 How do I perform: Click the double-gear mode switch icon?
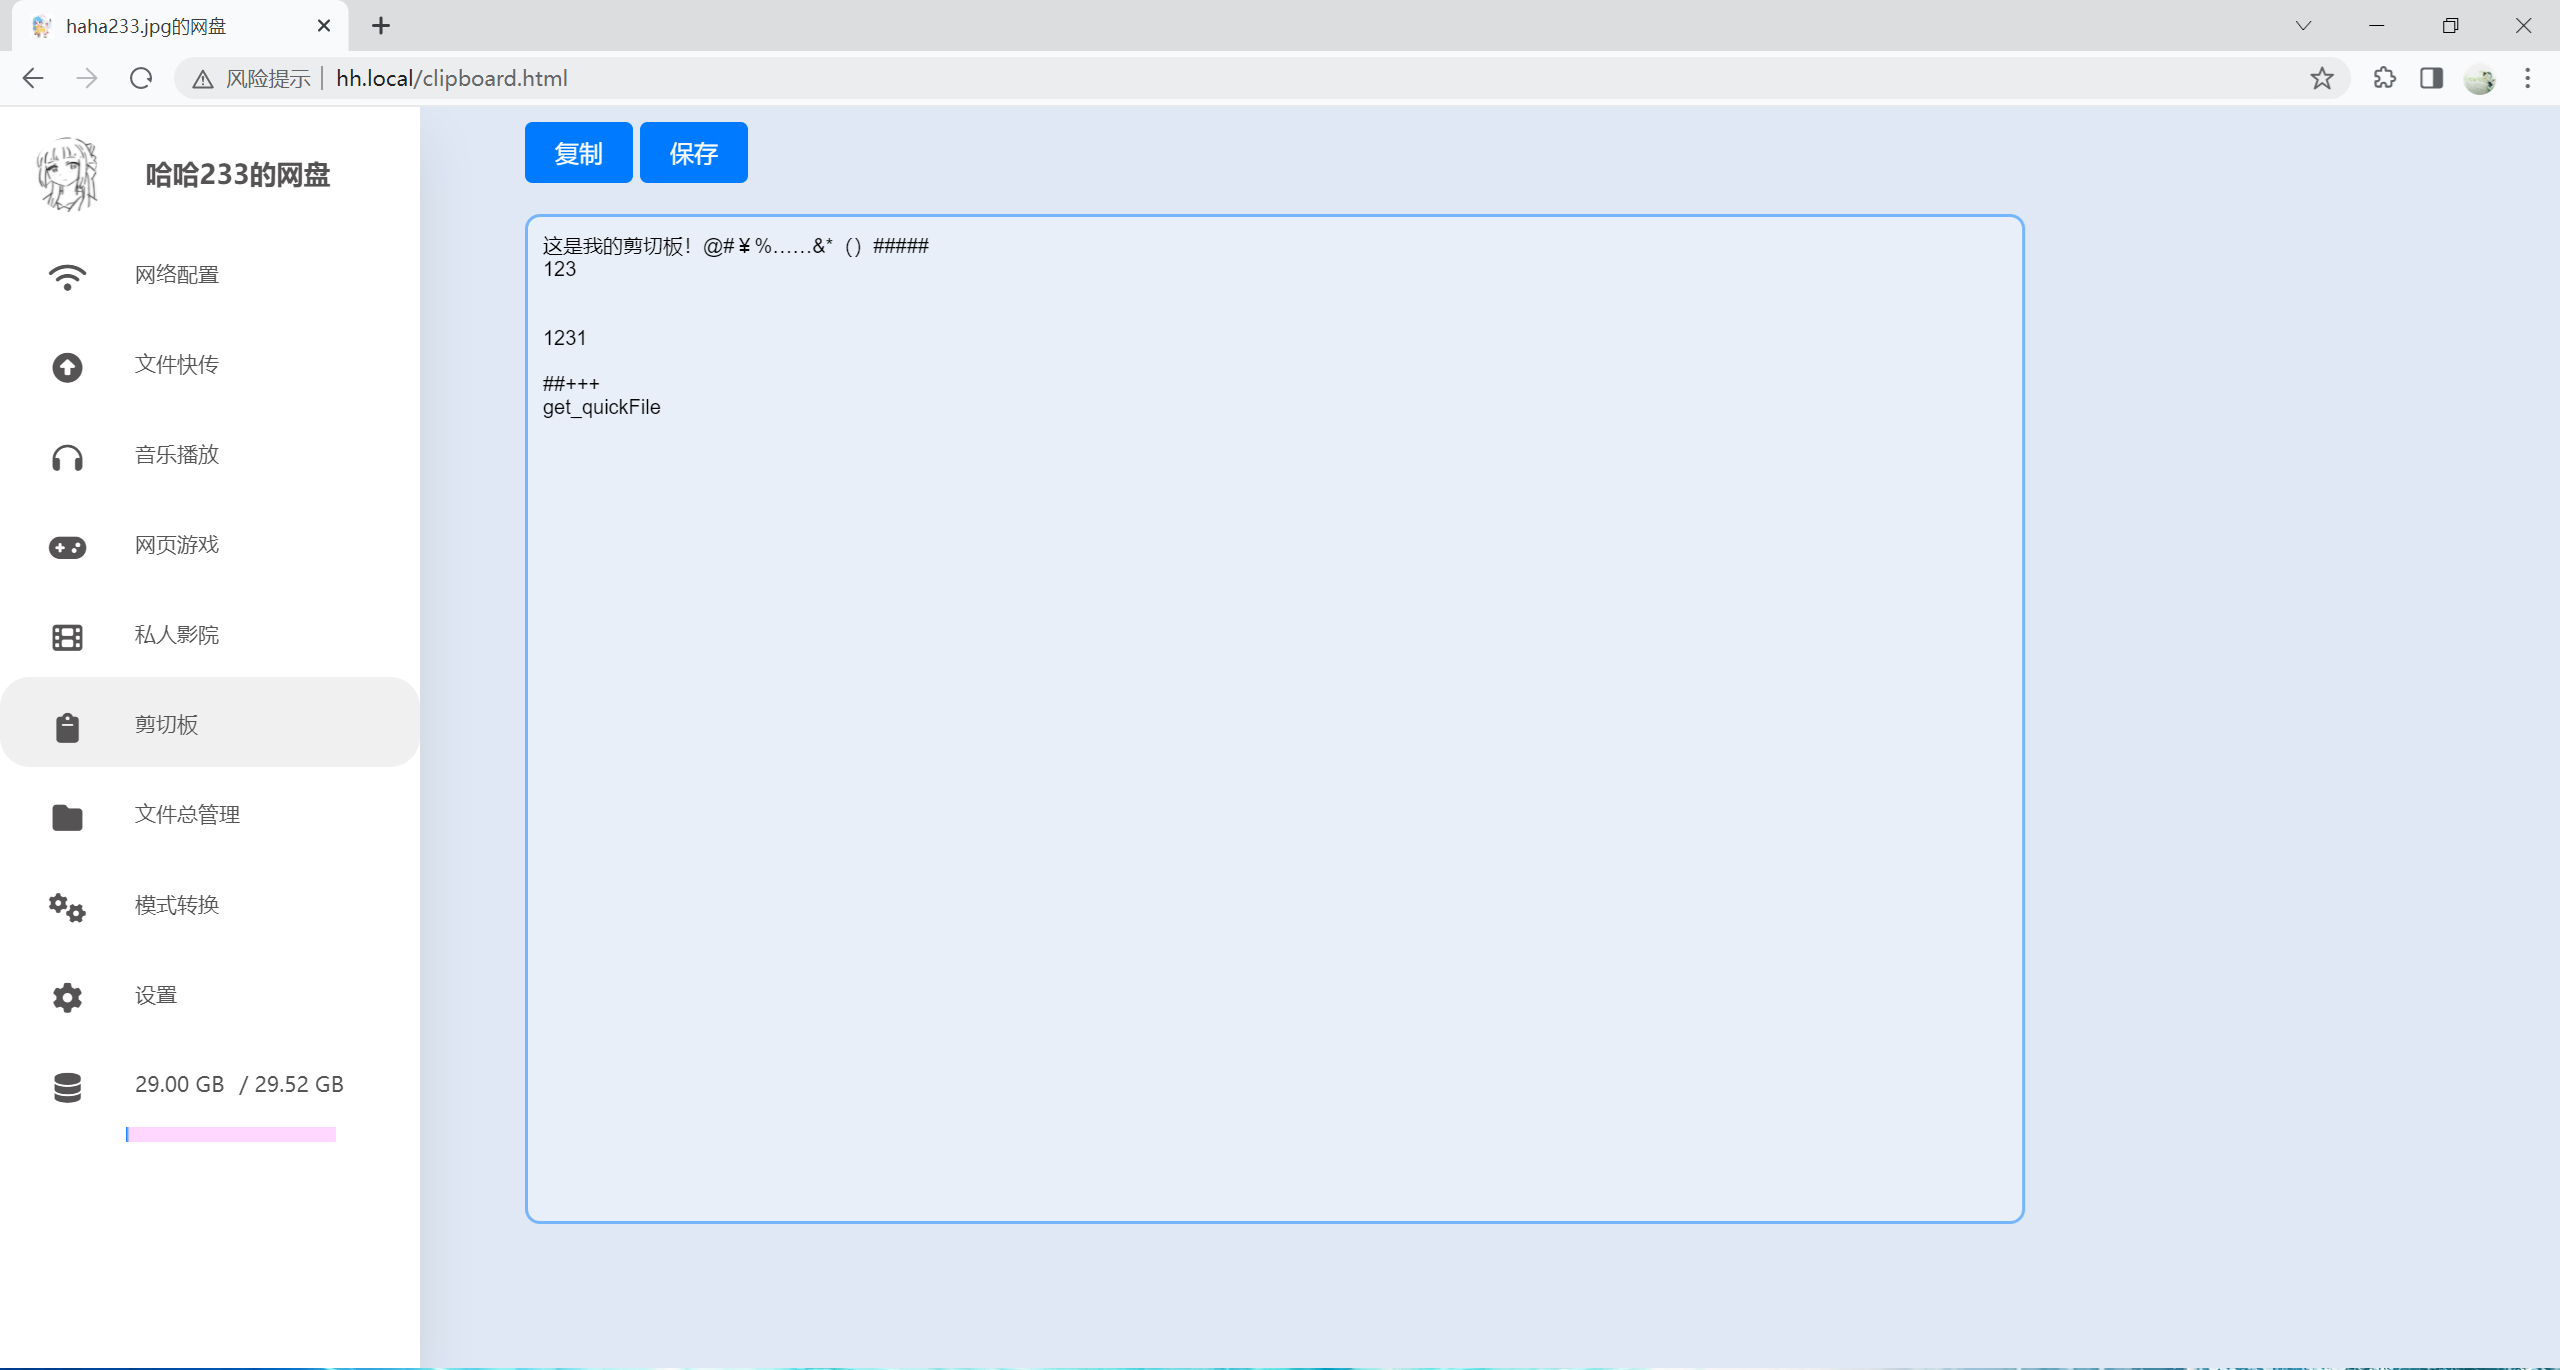pyautogui.click(x=67, y=907)
